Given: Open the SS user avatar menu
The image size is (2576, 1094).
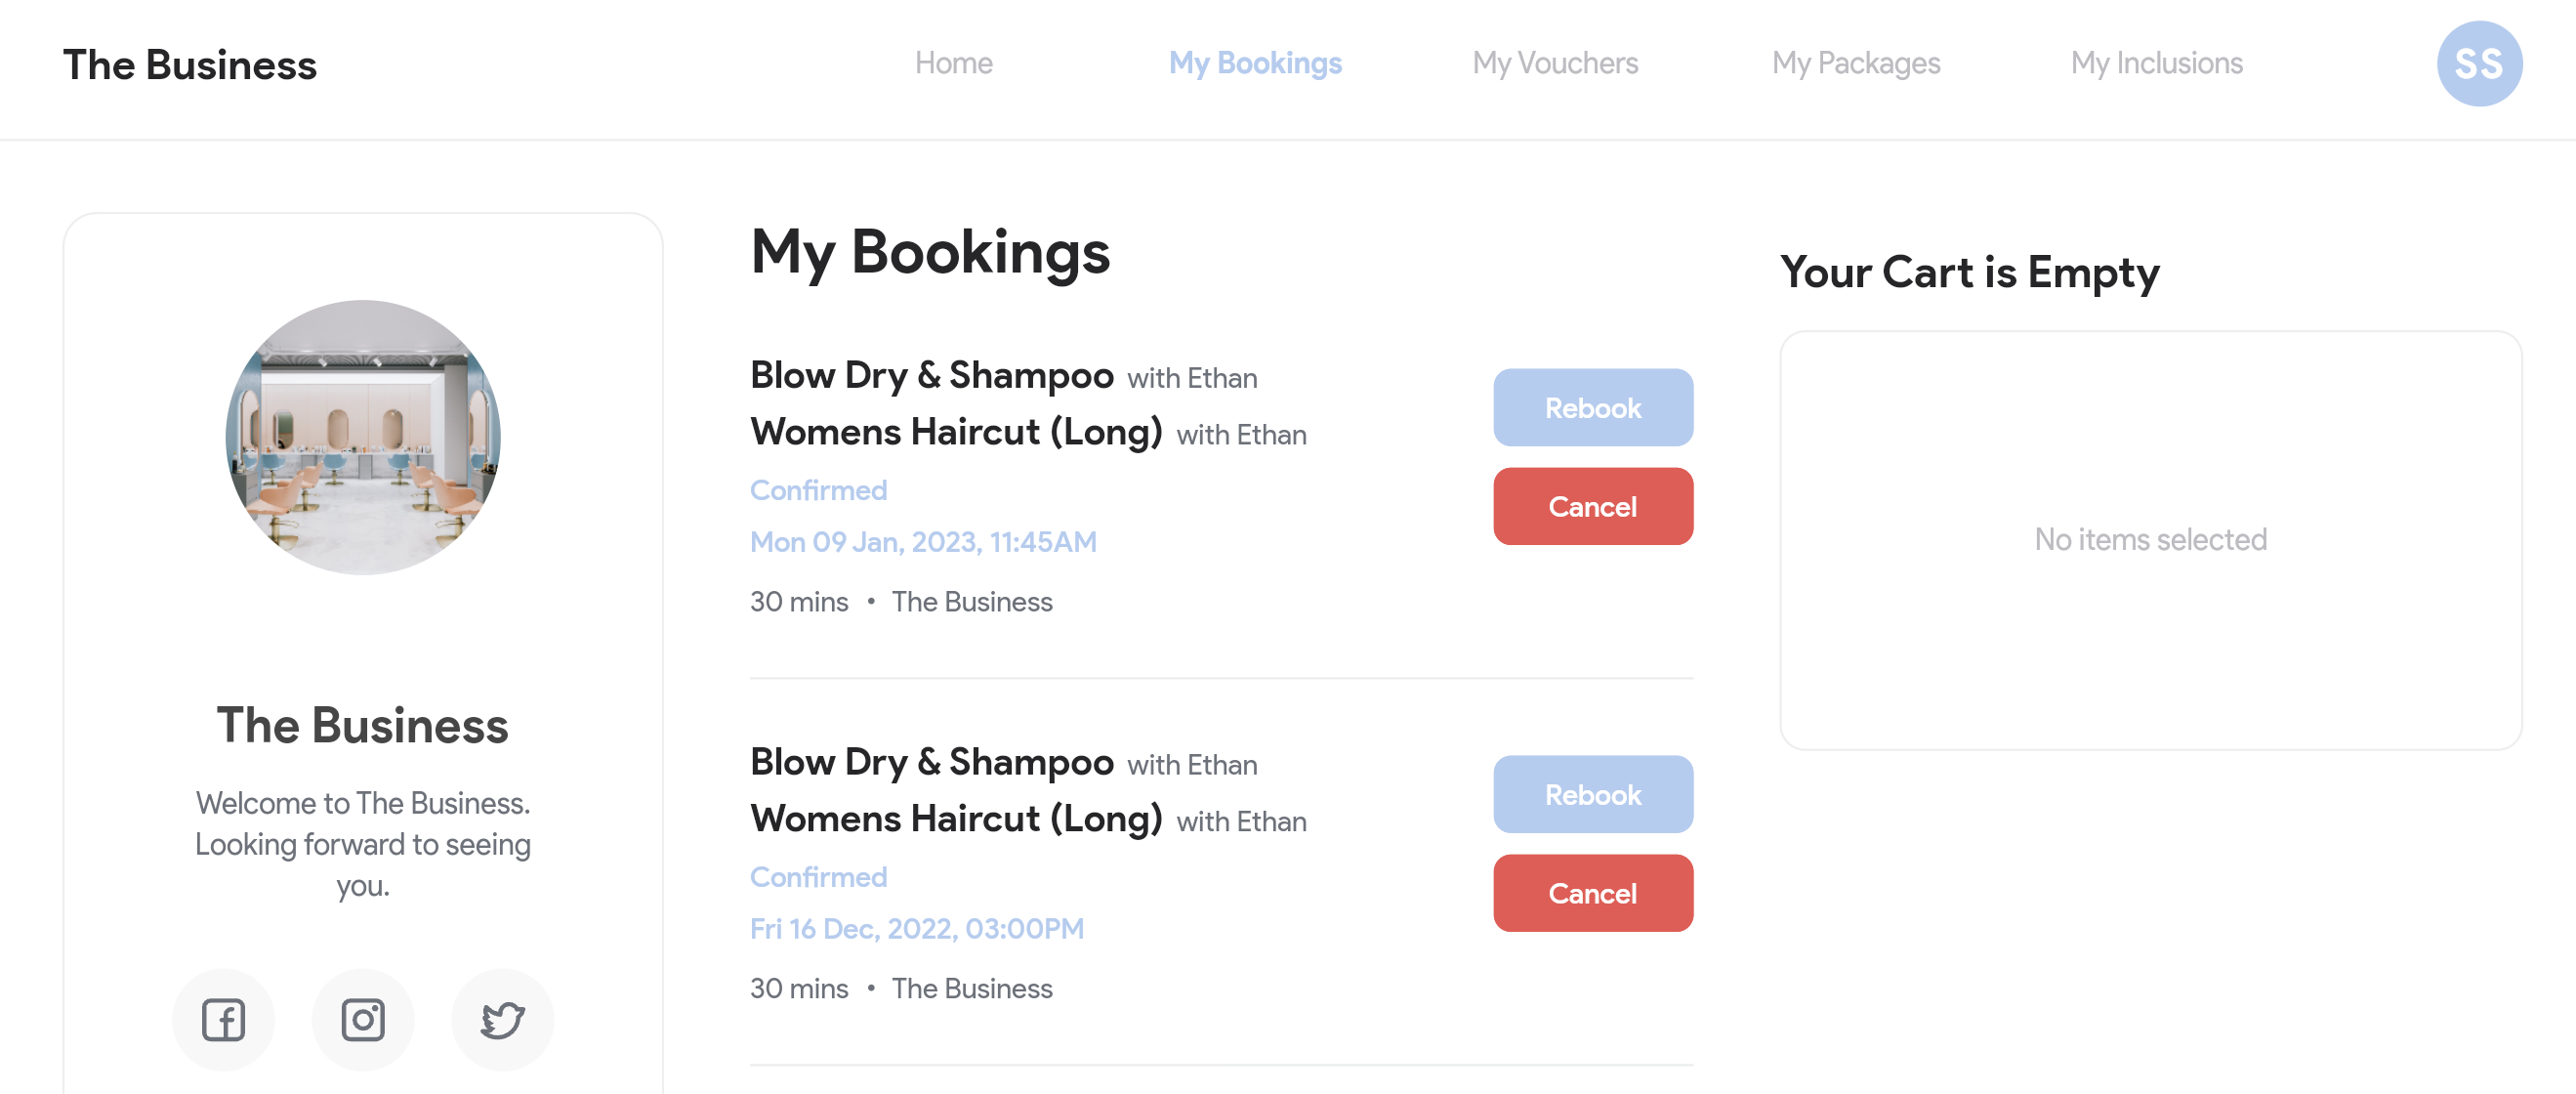Looking at the screenshot, I should click(2479, 63).
